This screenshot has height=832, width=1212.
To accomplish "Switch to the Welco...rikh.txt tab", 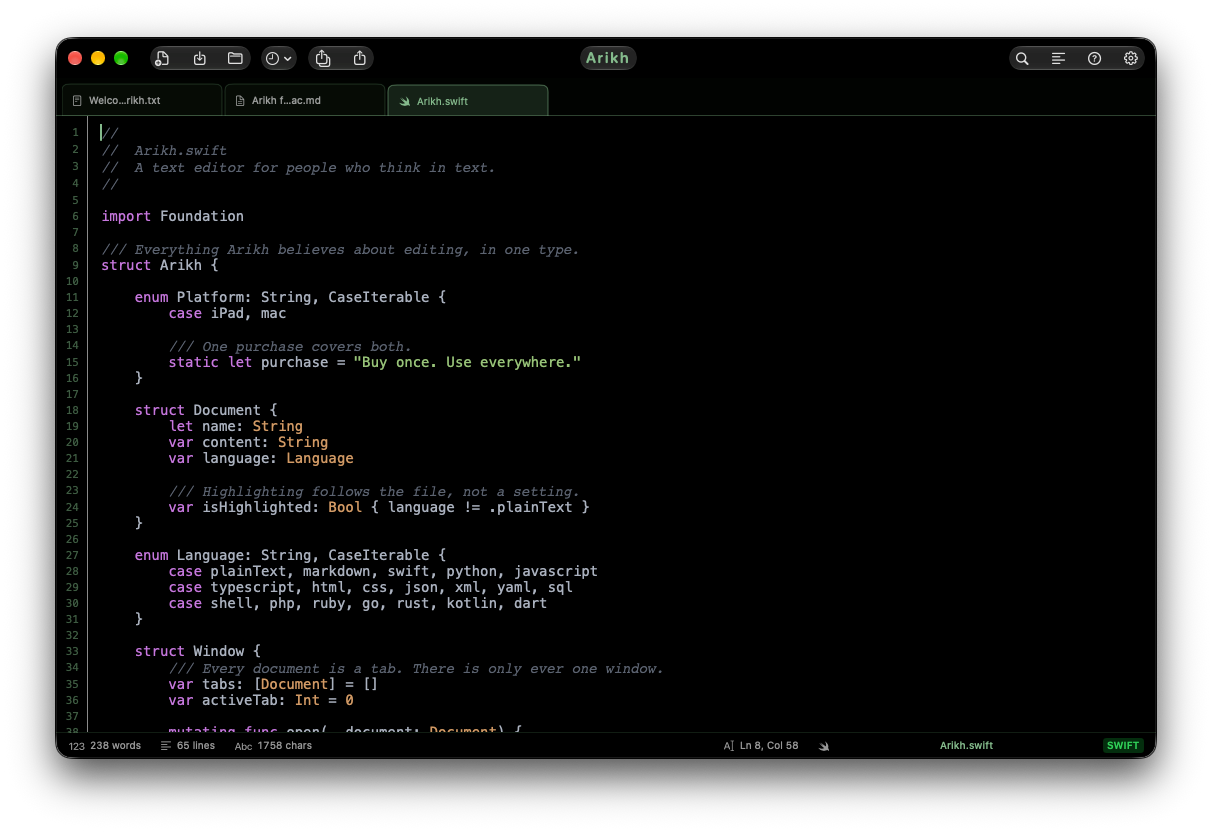I will [142, 100].
